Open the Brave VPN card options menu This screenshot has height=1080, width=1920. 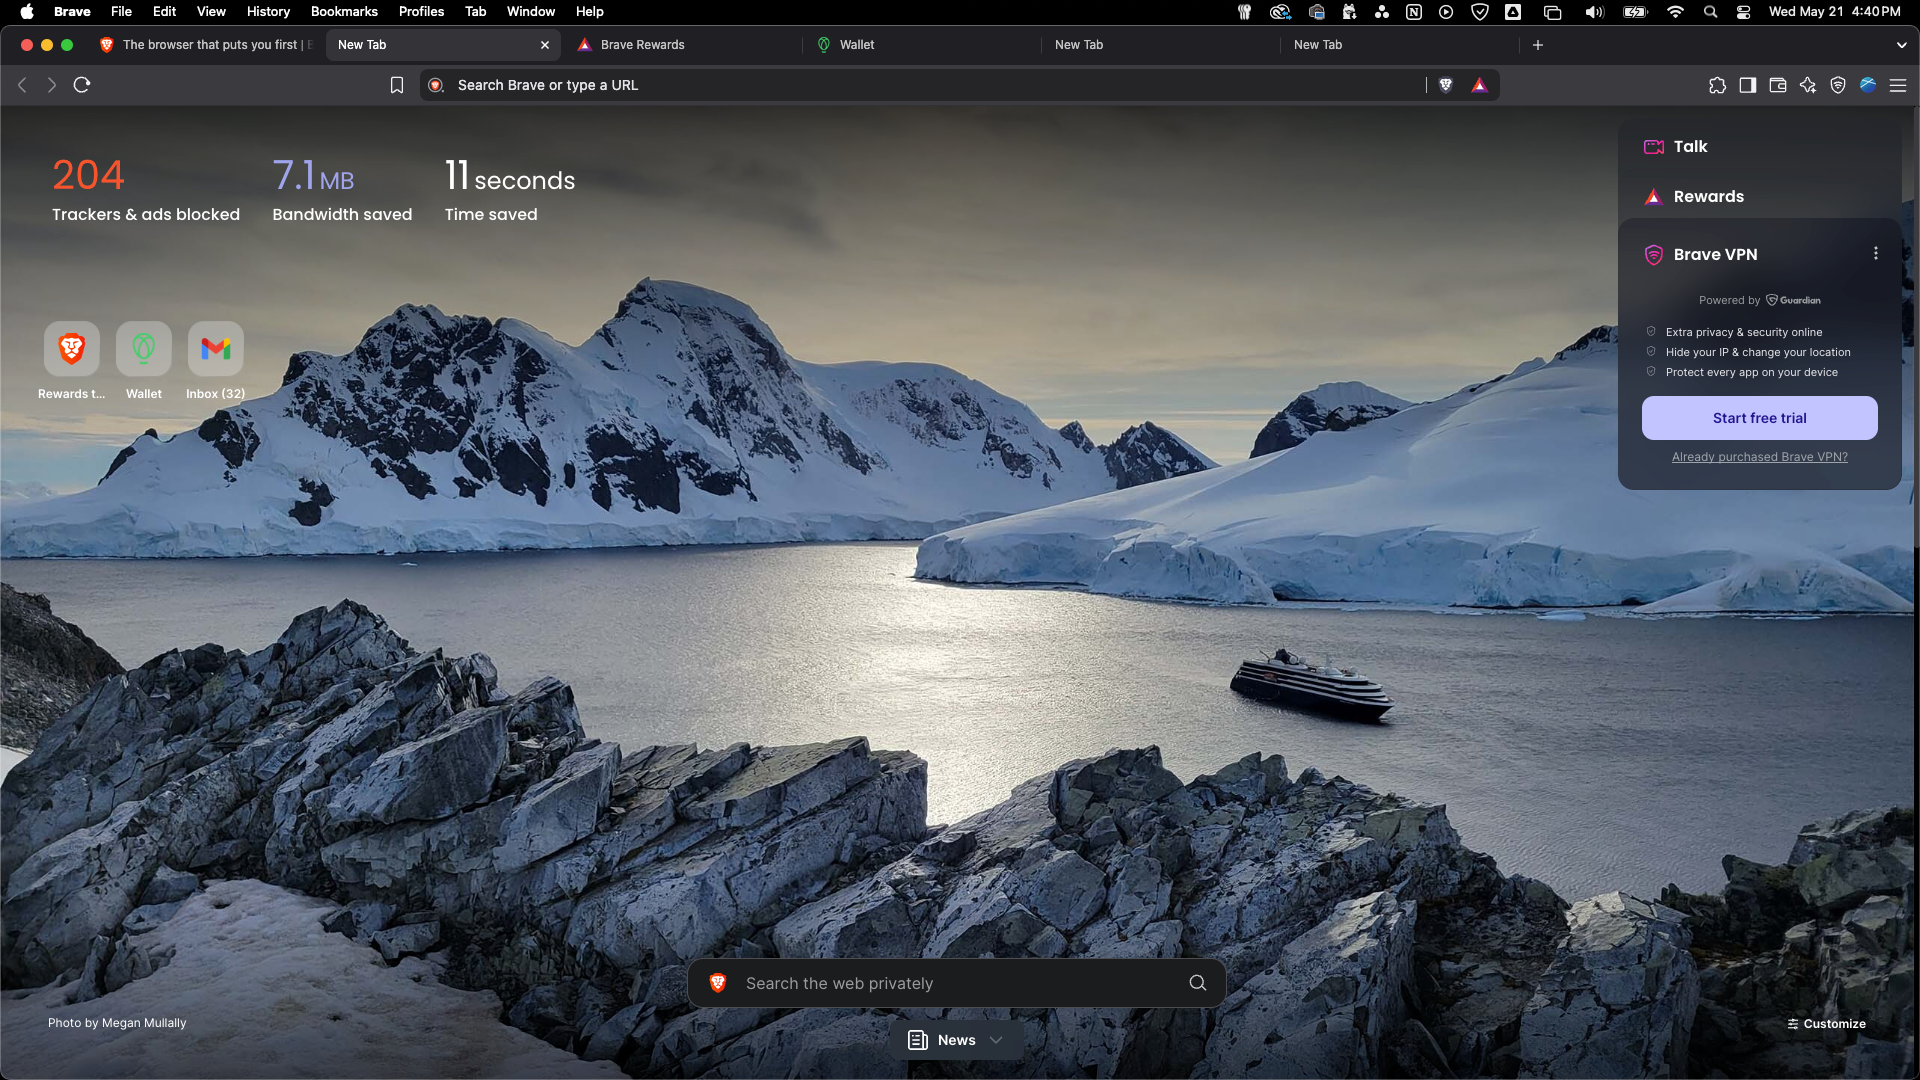point(1876,253)
